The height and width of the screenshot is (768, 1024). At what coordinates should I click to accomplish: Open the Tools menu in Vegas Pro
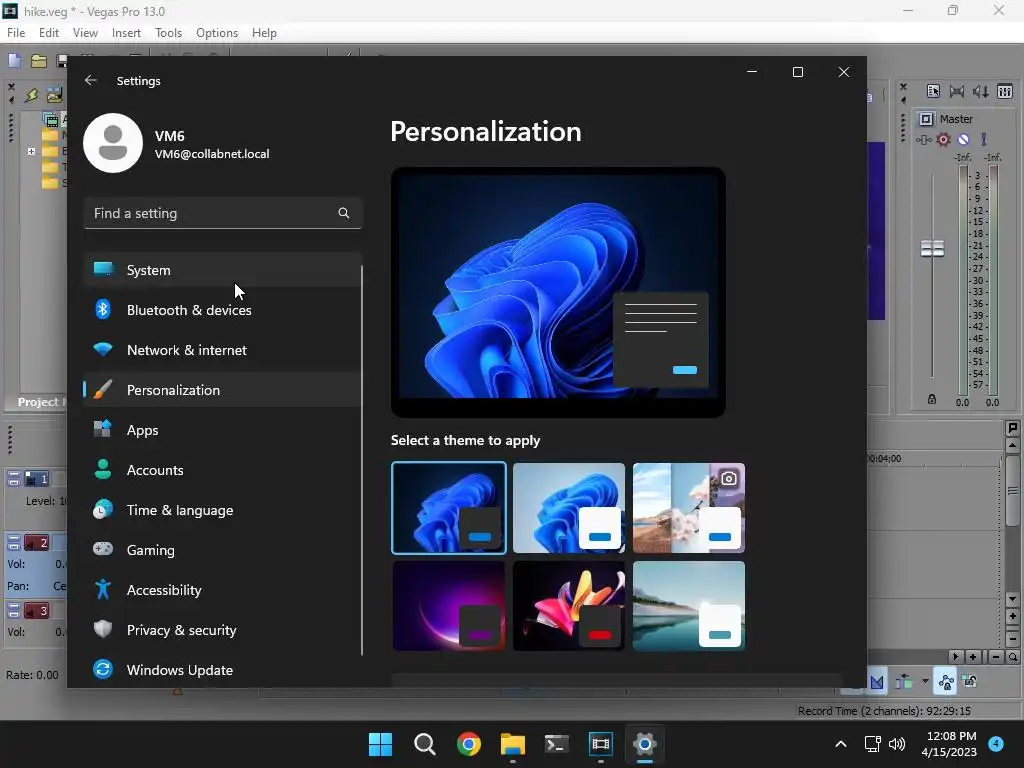coord(168,33)
